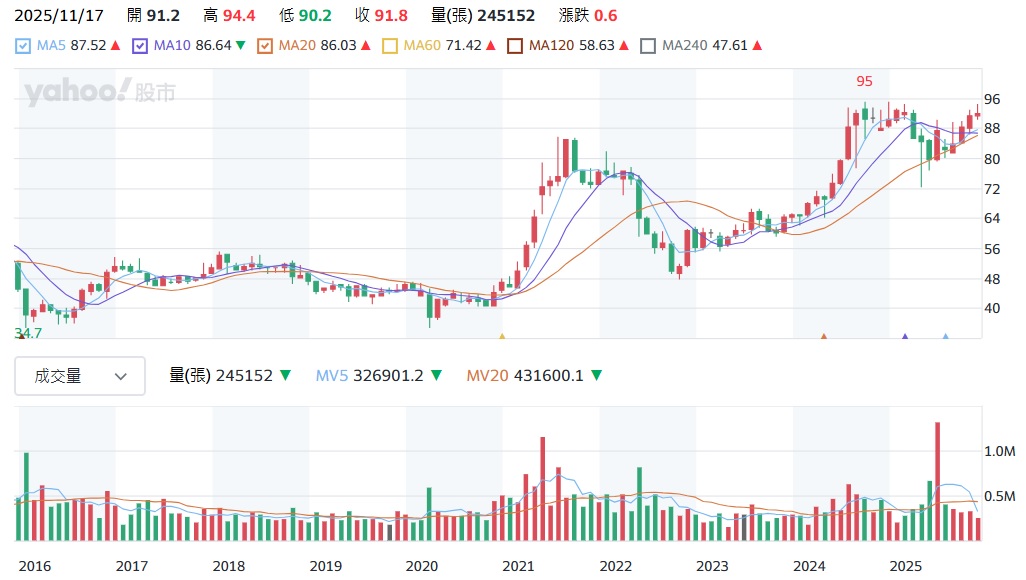Click the purple triangle marker near 2025
This screenshot has height=580, width=1026.
(905, 337)
